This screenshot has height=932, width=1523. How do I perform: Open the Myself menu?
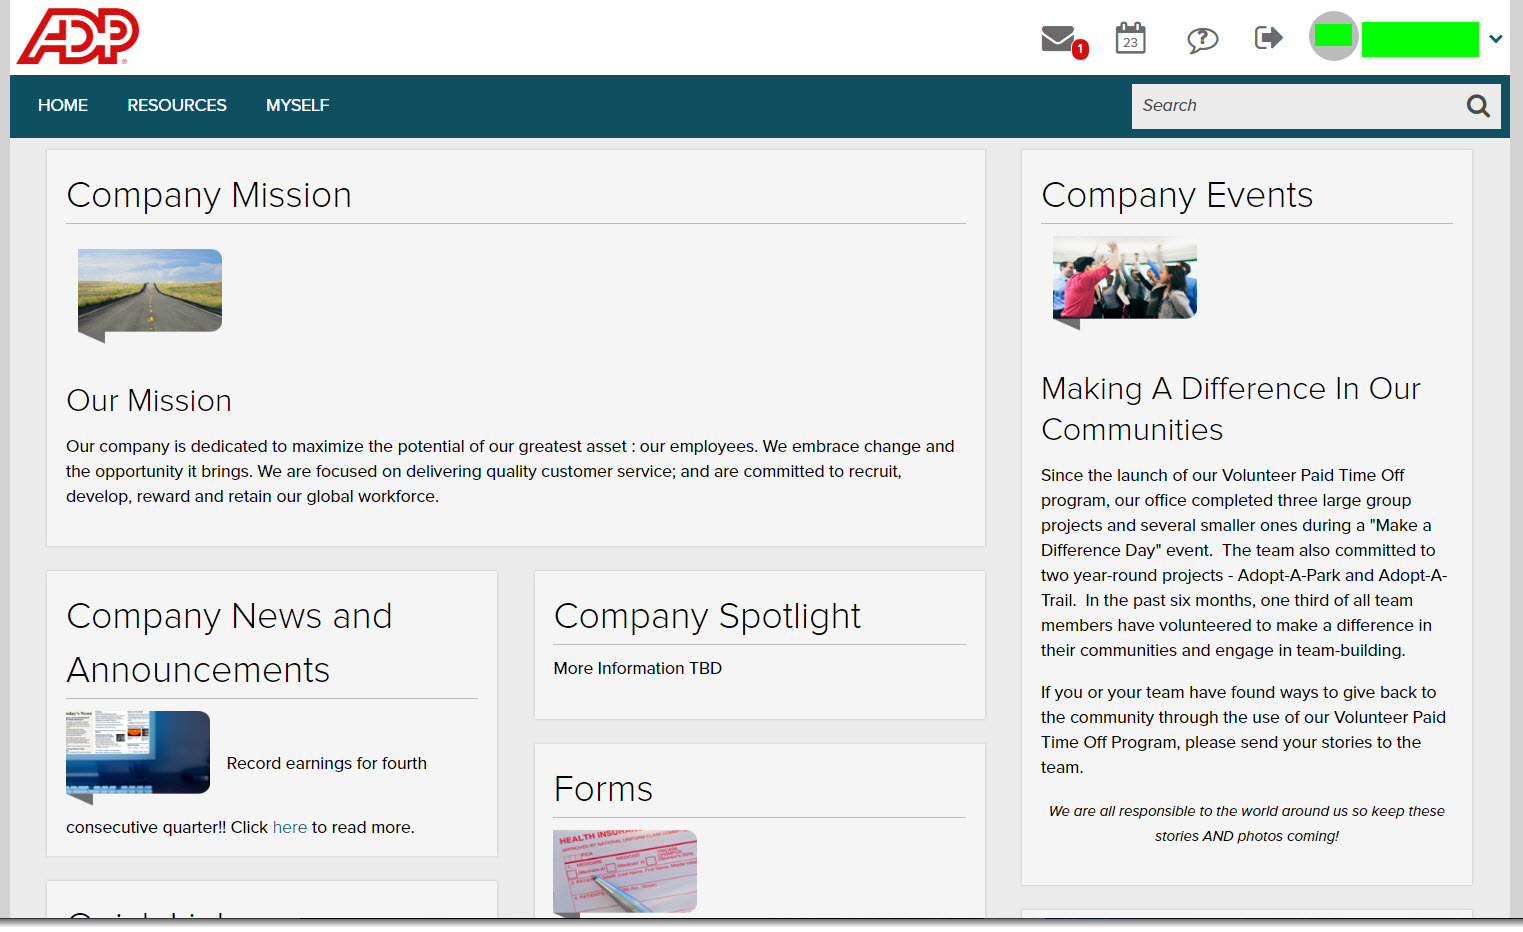point(297,106)
